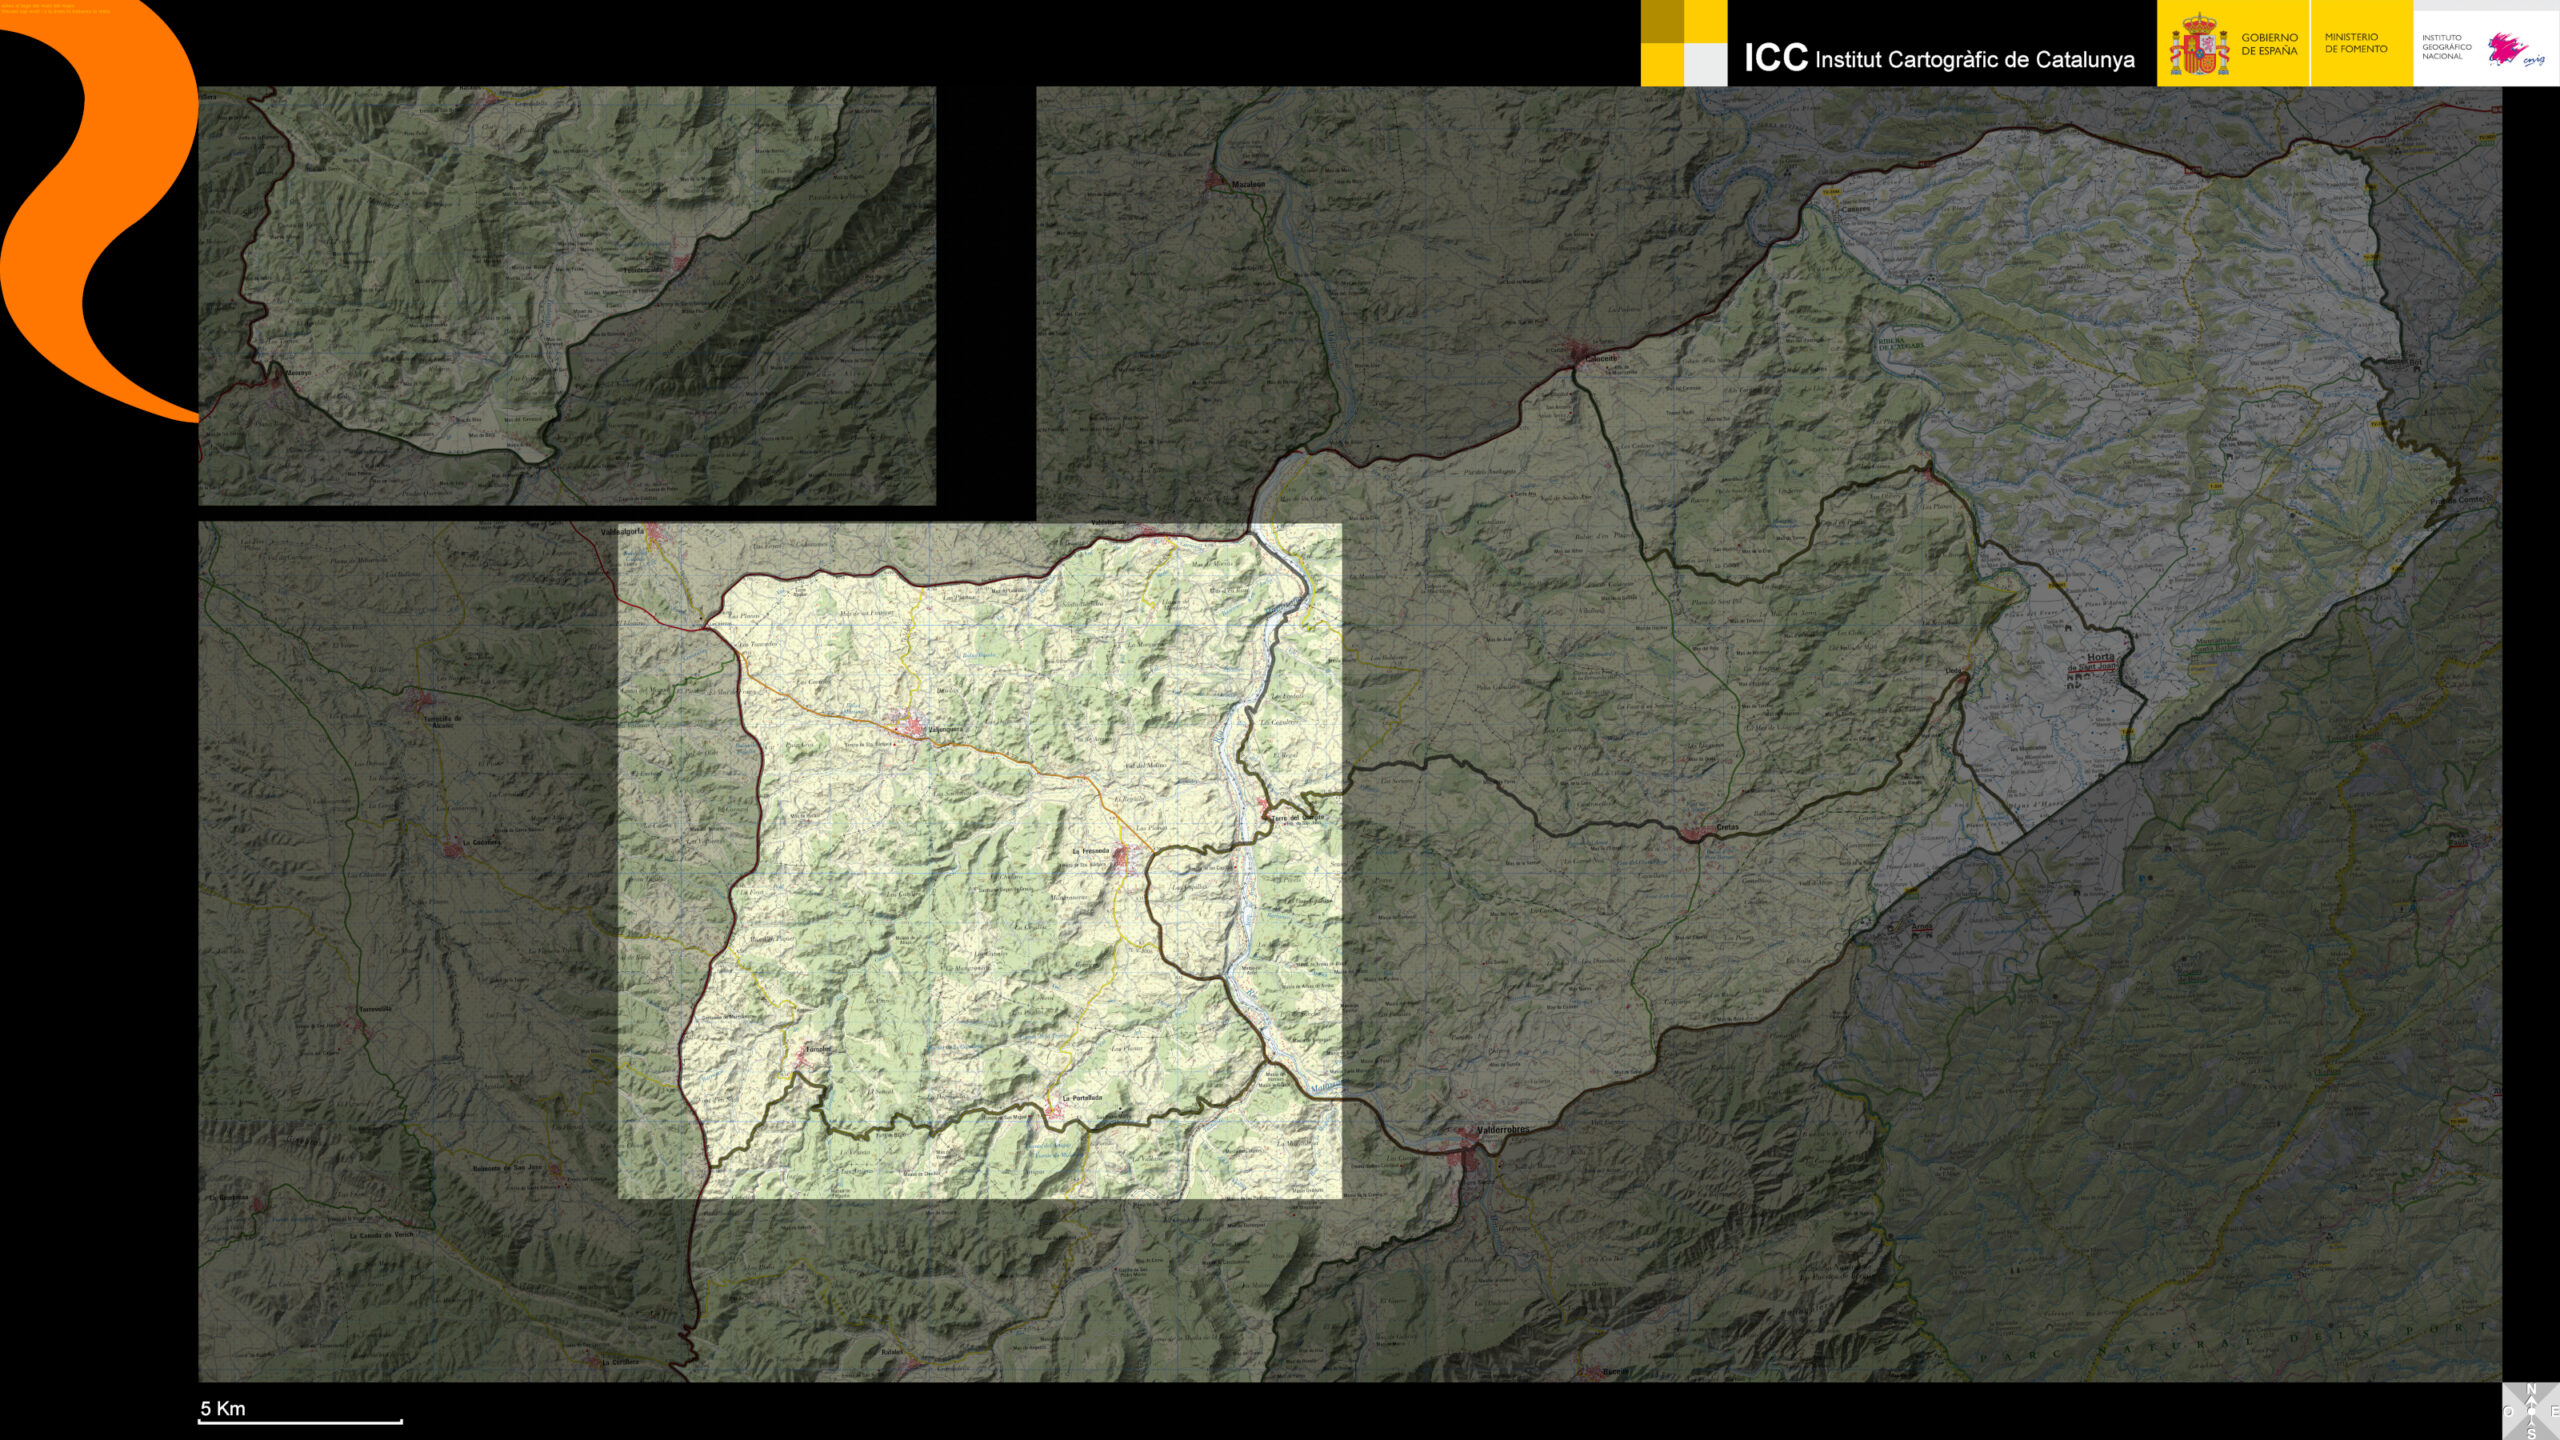Click the E letter on the compass
Screen dimensions: 2560x1440
2555,1411
